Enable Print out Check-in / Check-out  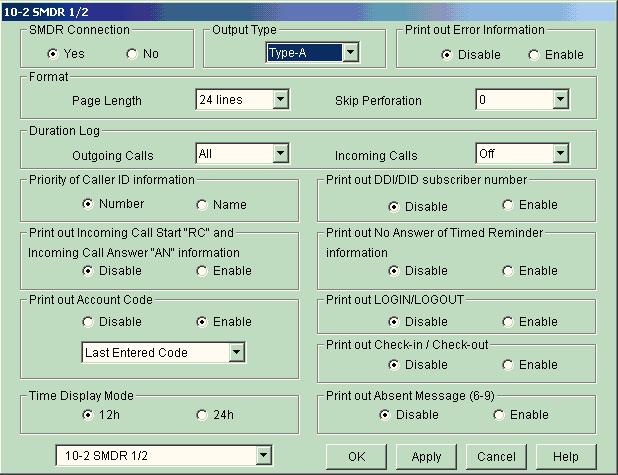pos(508,365)
